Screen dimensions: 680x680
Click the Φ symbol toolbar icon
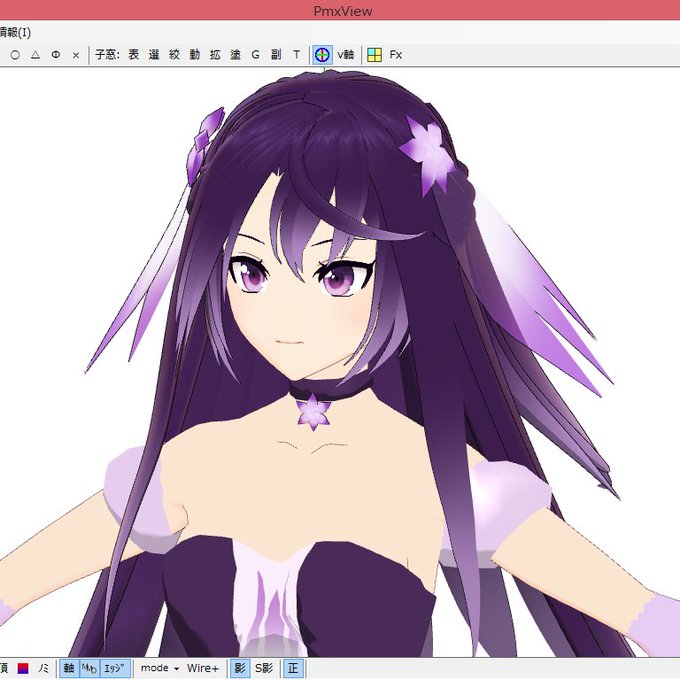[56, 55]
